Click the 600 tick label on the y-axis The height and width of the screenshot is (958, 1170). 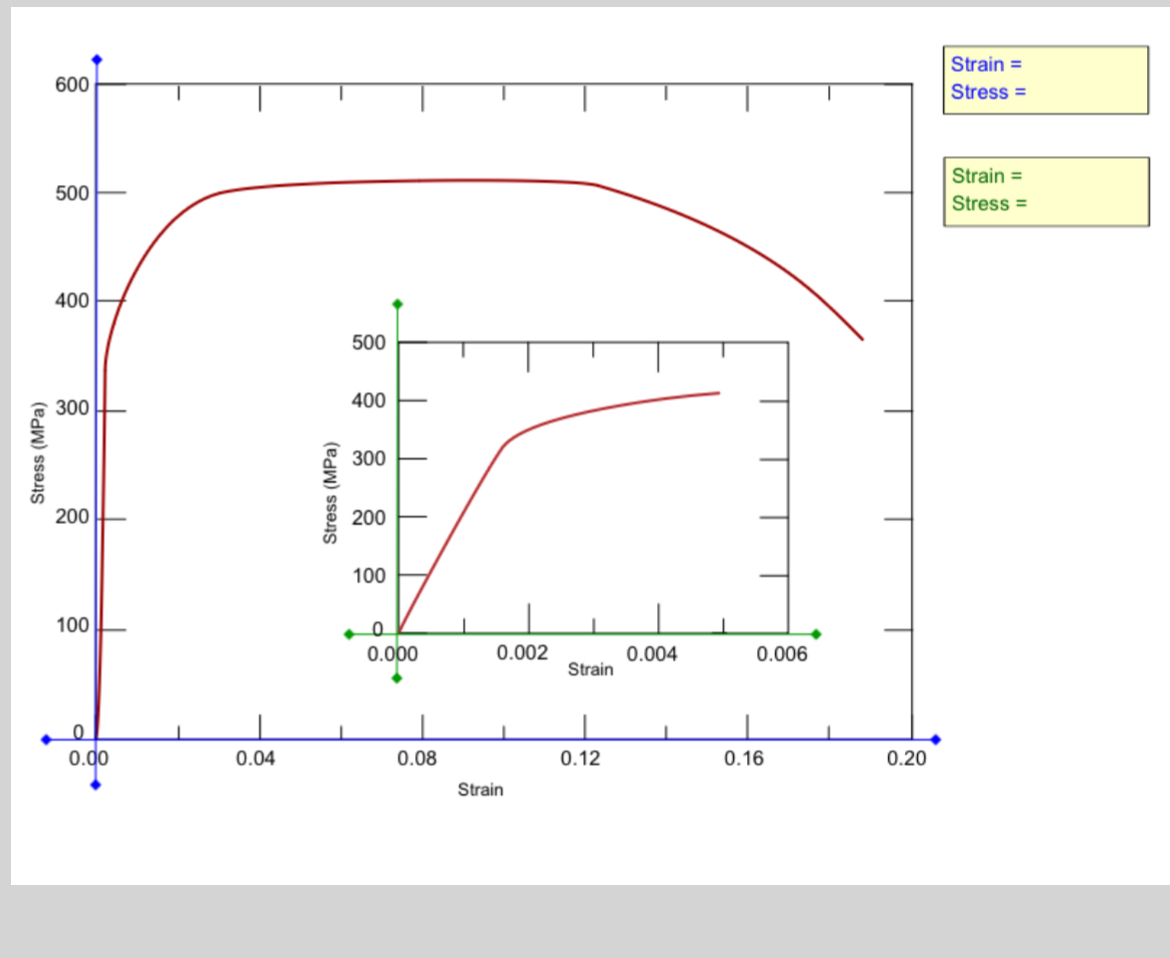pyautogui.click(x=73, y=84)
